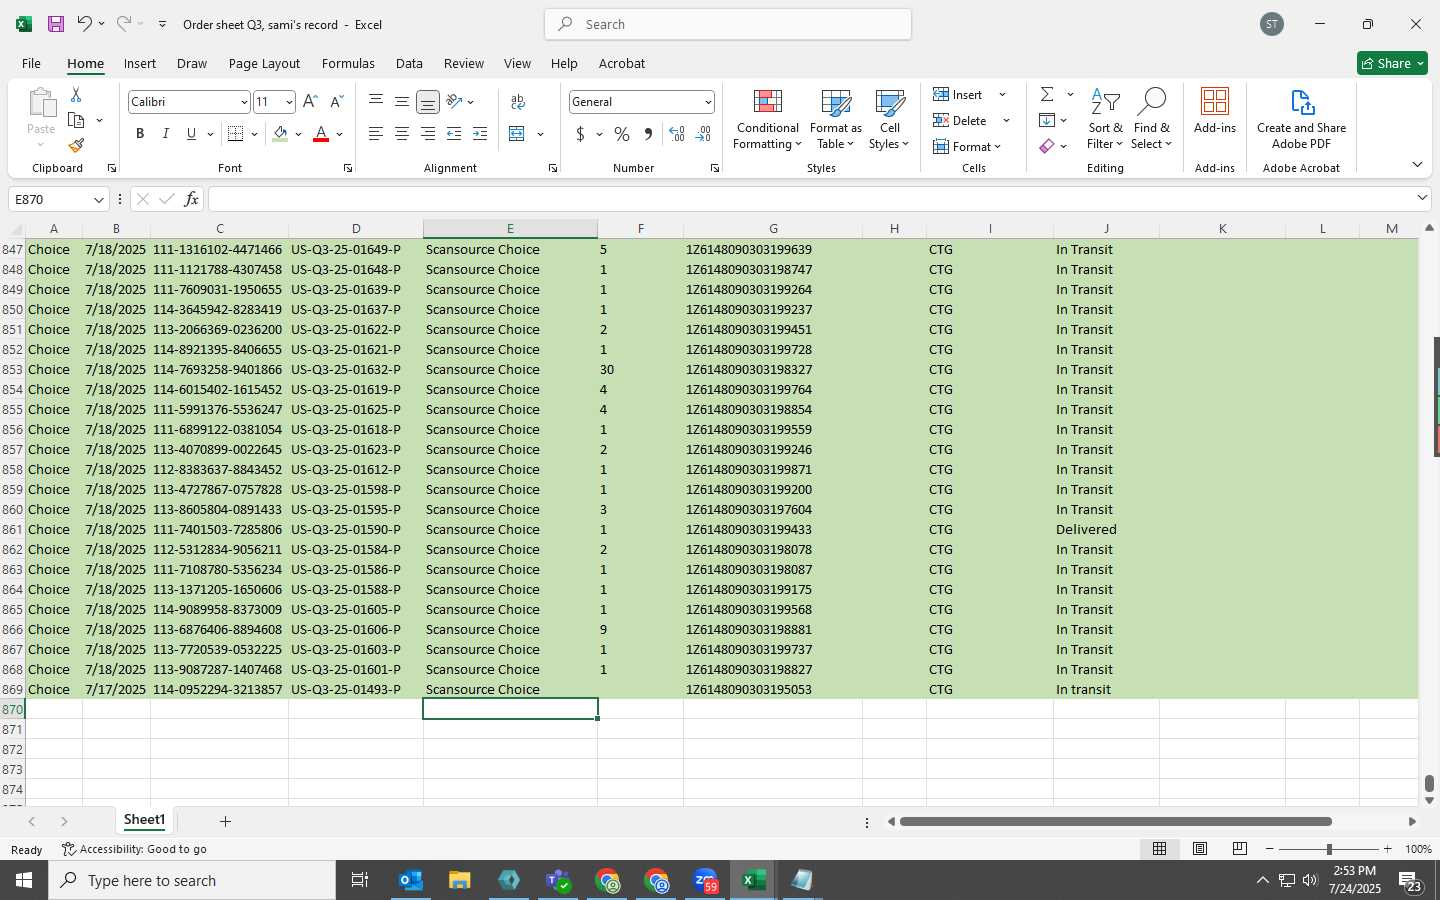This screenshot has width=1440, height=900.
Task: Click the Percent Style icon
Action: tap(622, 134)
